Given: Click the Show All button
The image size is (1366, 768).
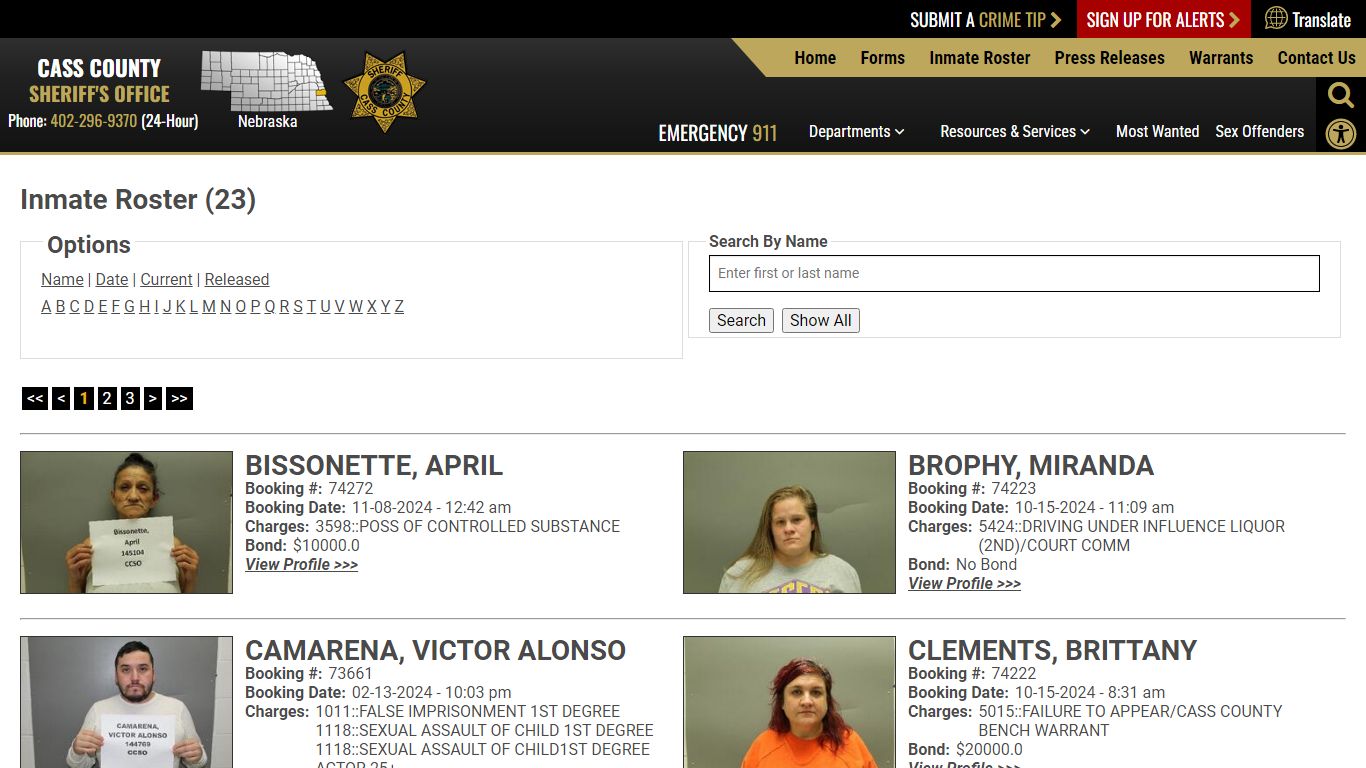Looking at the screenshot, I should tap(820, 320).
